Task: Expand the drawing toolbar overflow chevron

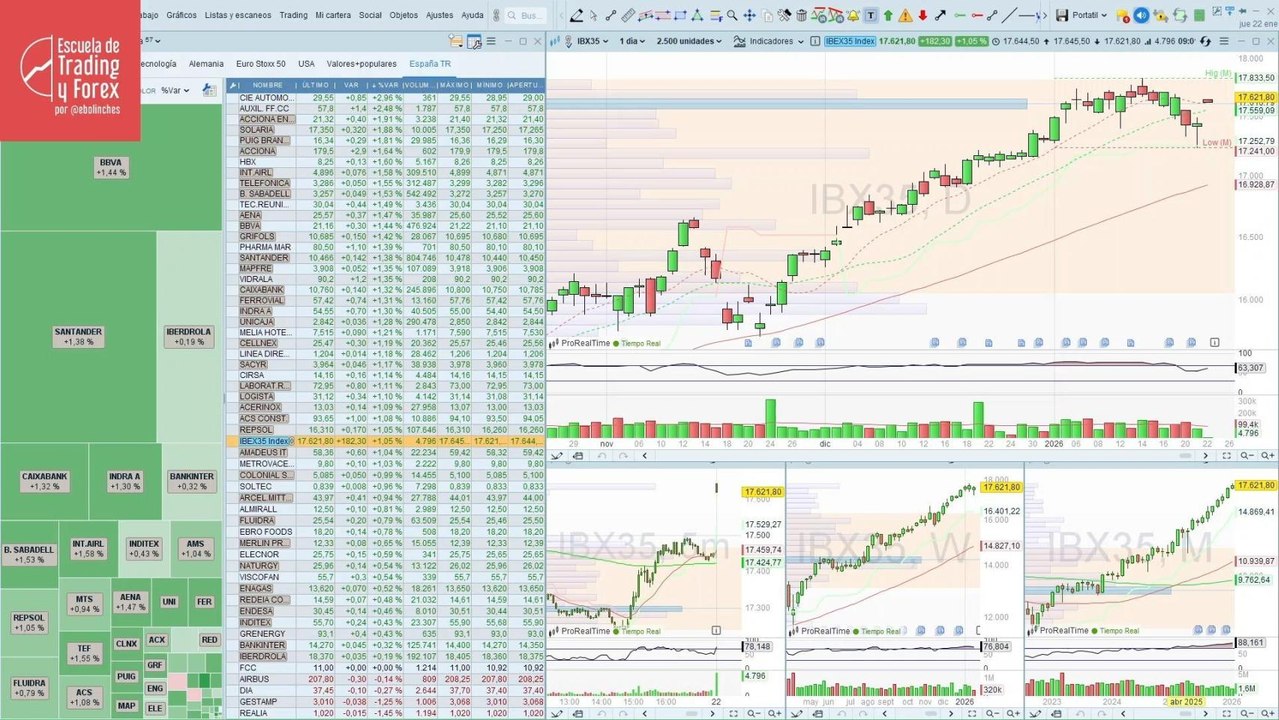Action: (x=1045, y=15)
